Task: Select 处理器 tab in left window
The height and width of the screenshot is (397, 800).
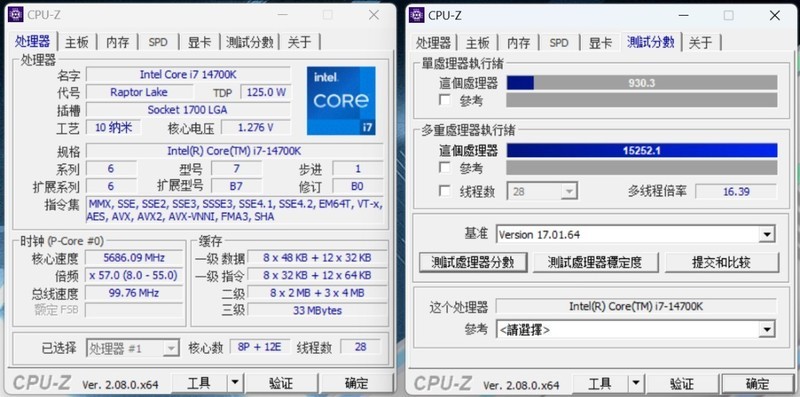Action: point(33,41)
